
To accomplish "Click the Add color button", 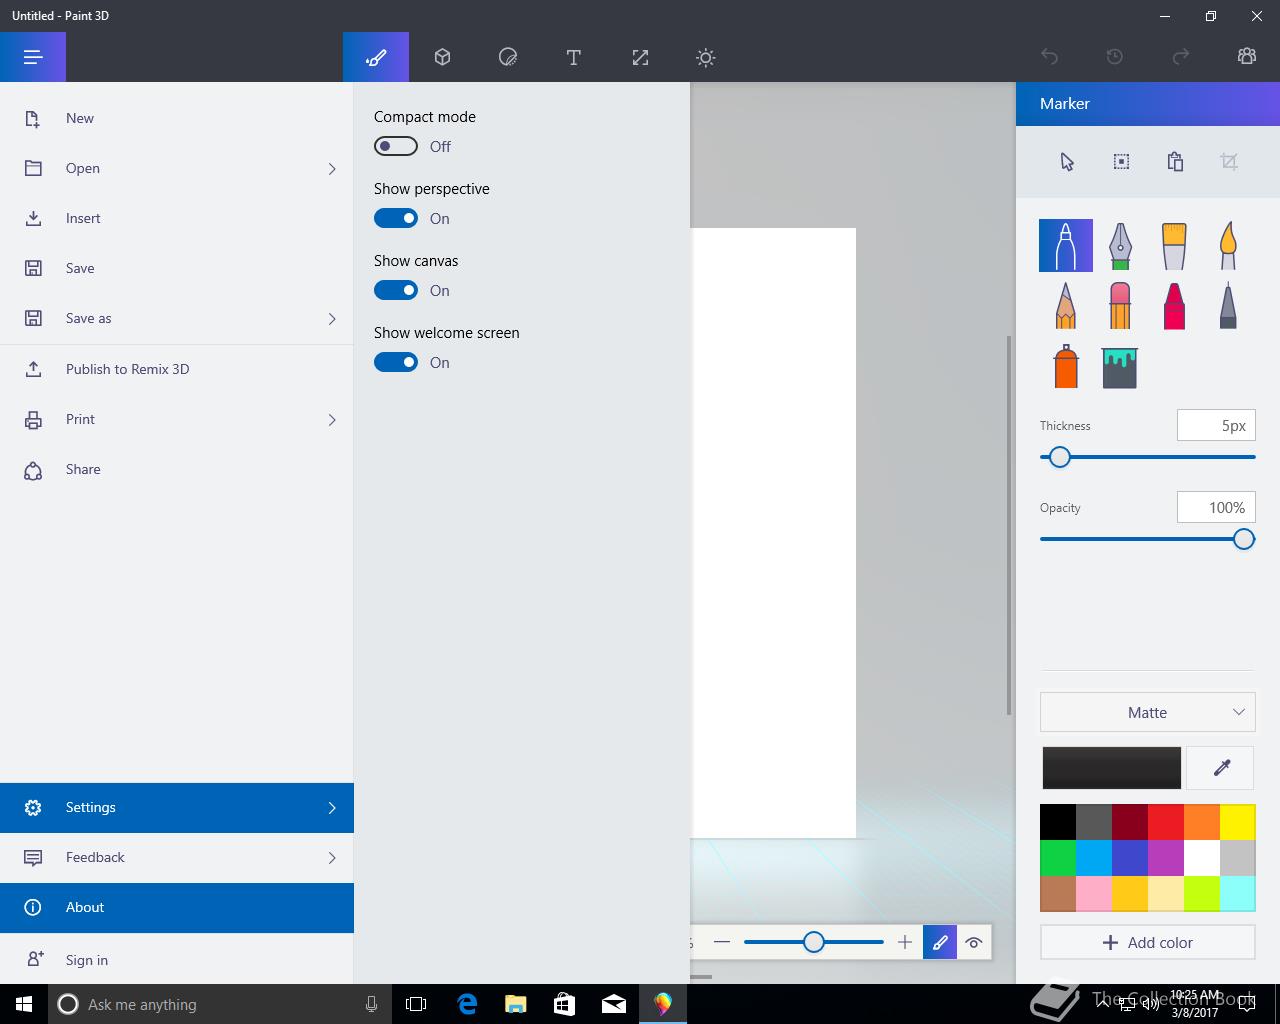I will pyautogui.click(x=1147, y=942).
